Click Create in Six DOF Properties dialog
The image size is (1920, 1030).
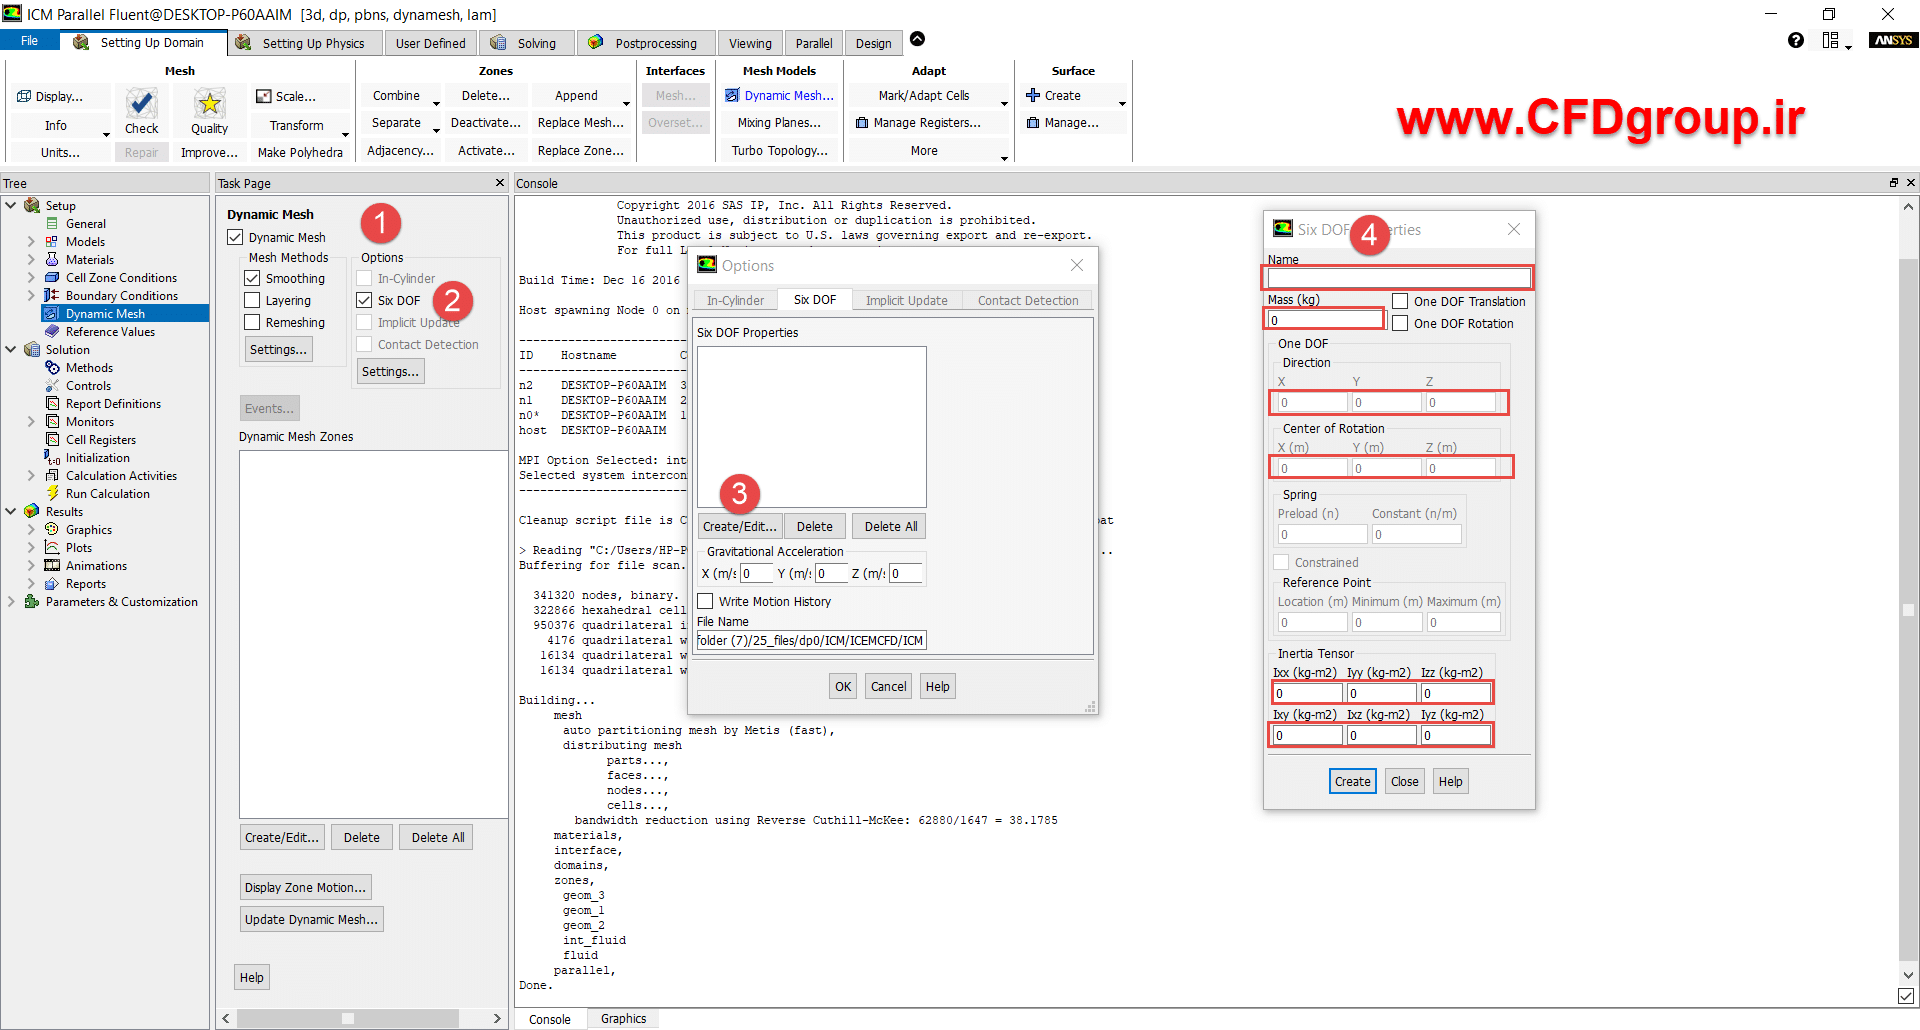pos(1353,782)
